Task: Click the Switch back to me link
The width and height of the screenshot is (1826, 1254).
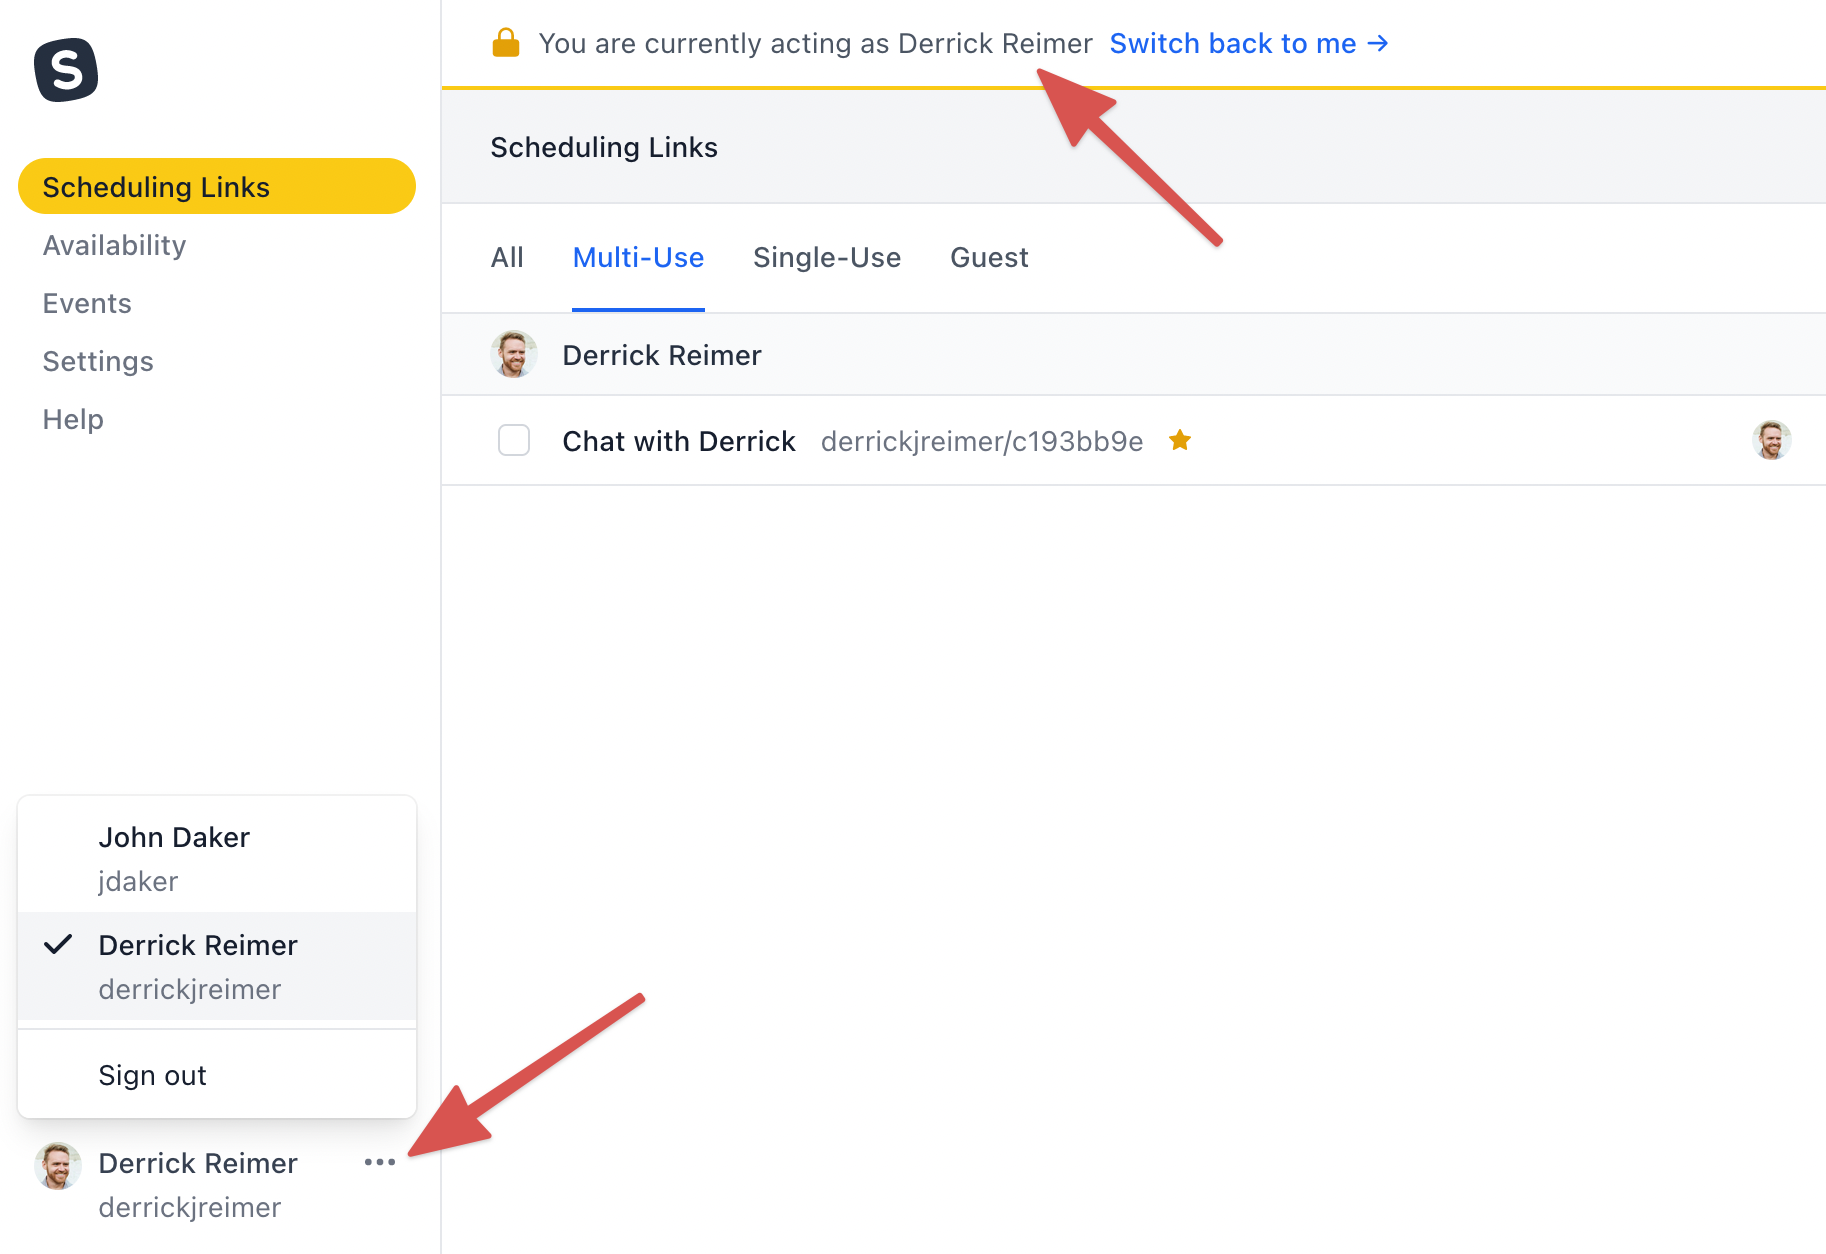Action: tap(1248, 44)
